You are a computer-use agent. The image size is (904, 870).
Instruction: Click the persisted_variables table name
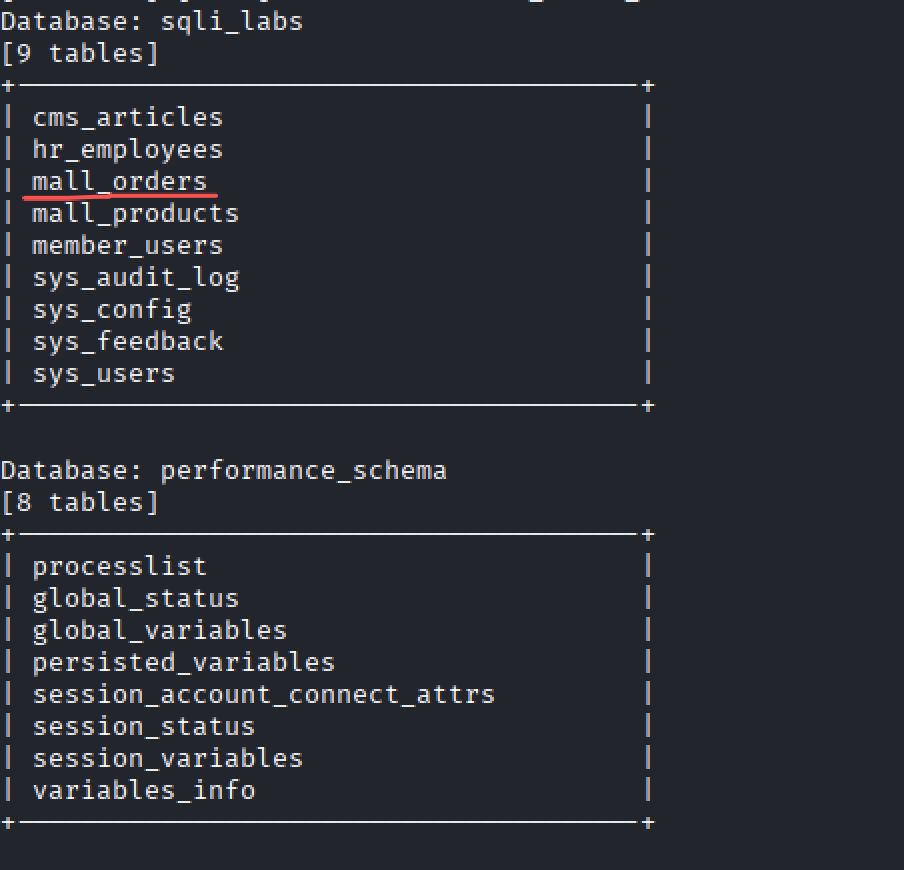coord(183,662)
